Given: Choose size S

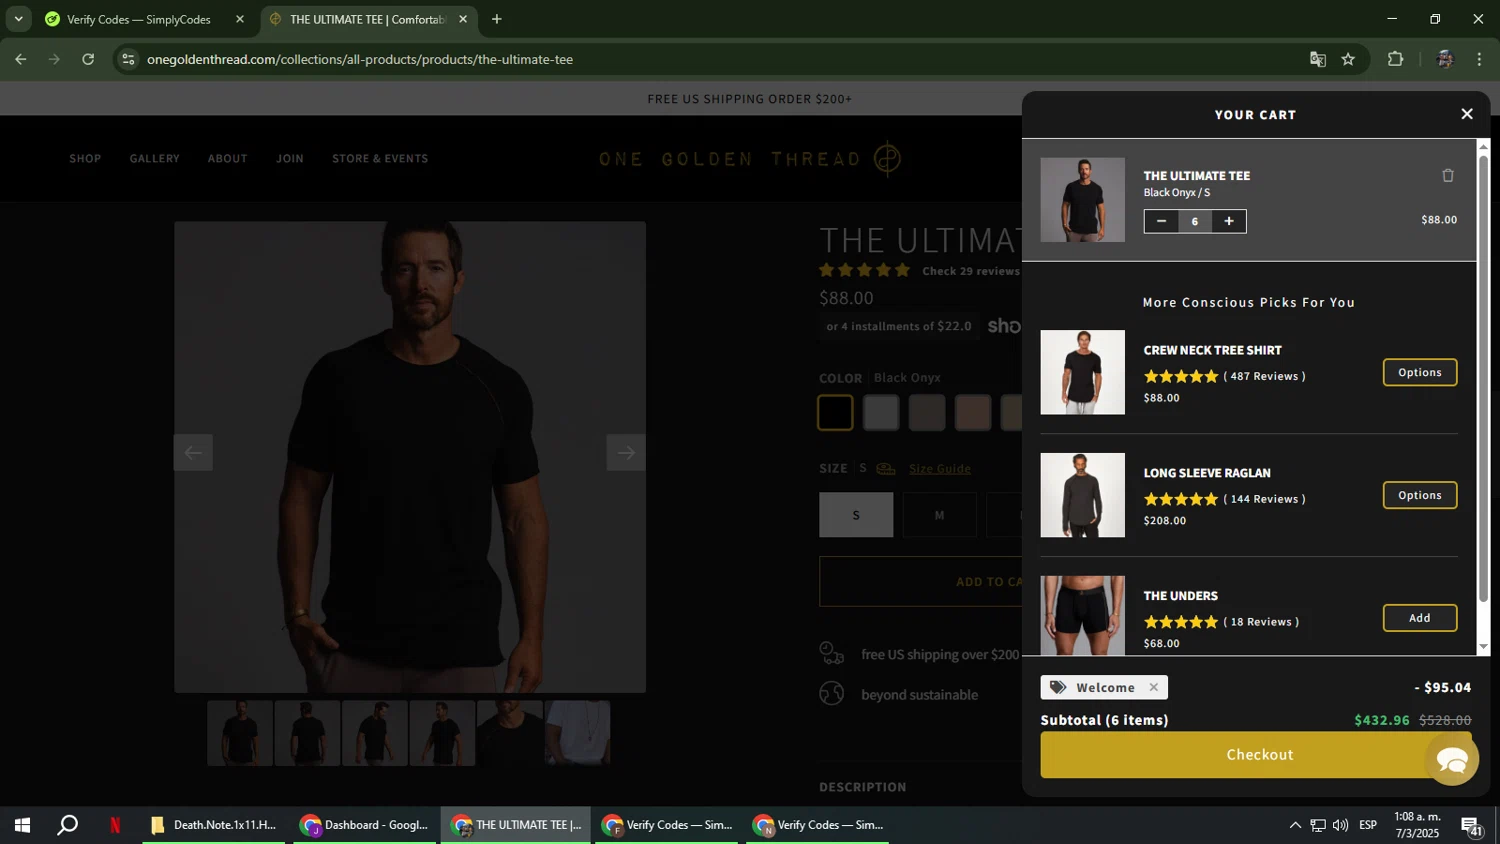Looking at the screenshot, I should tap(856, 515).
